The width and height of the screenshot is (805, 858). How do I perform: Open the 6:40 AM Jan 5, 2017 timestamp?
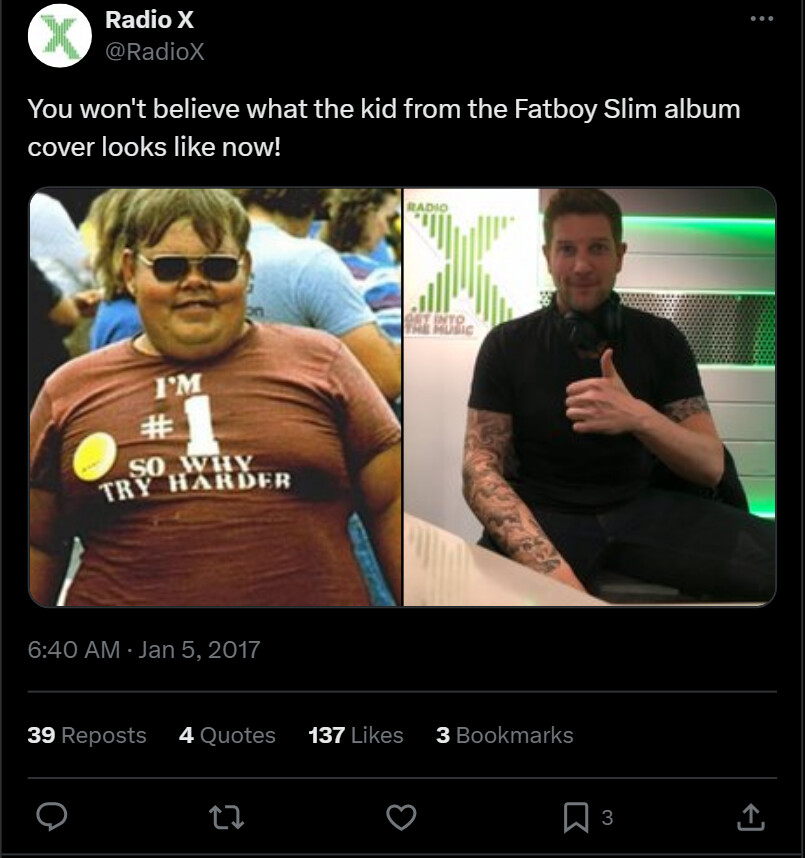(x=144, y=649)
